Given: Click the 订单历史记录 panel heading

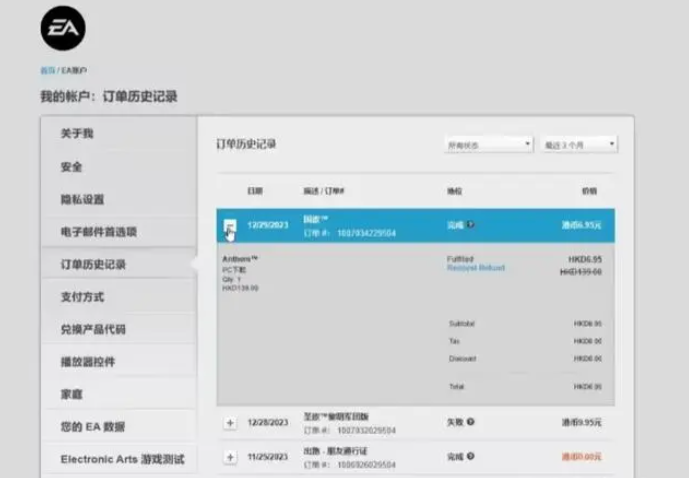Looking at the screenshot, I should (x=246, y=144).
